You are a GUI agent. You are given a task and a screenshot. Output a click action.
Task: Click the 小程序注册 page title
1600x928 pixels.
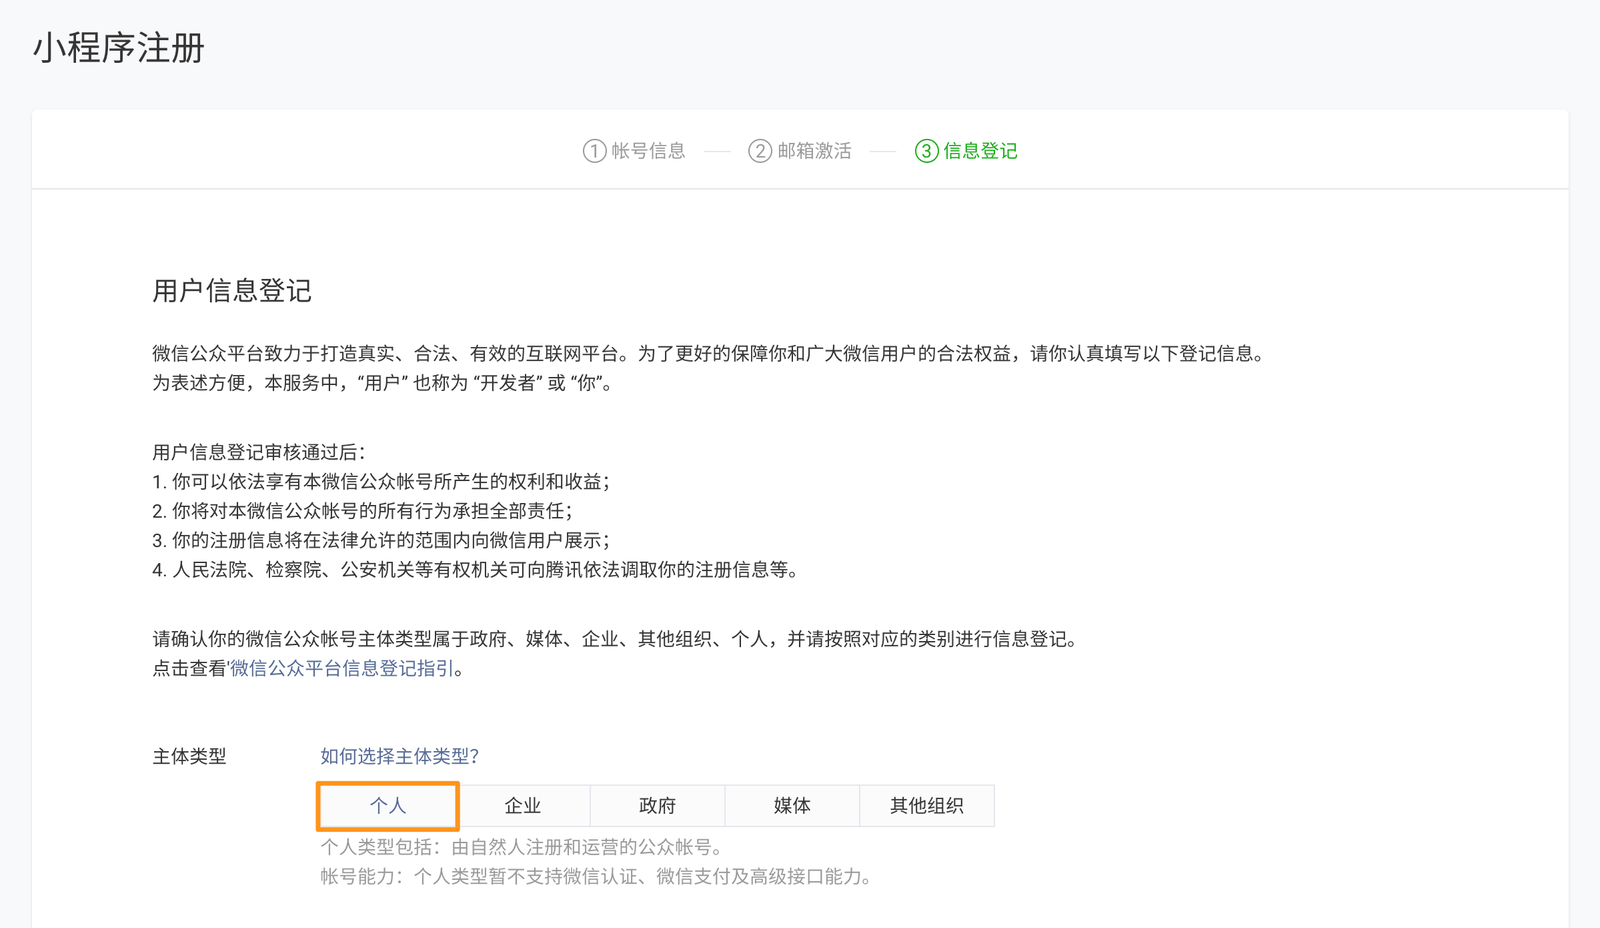pyautogui.click(x=118, y=48)
